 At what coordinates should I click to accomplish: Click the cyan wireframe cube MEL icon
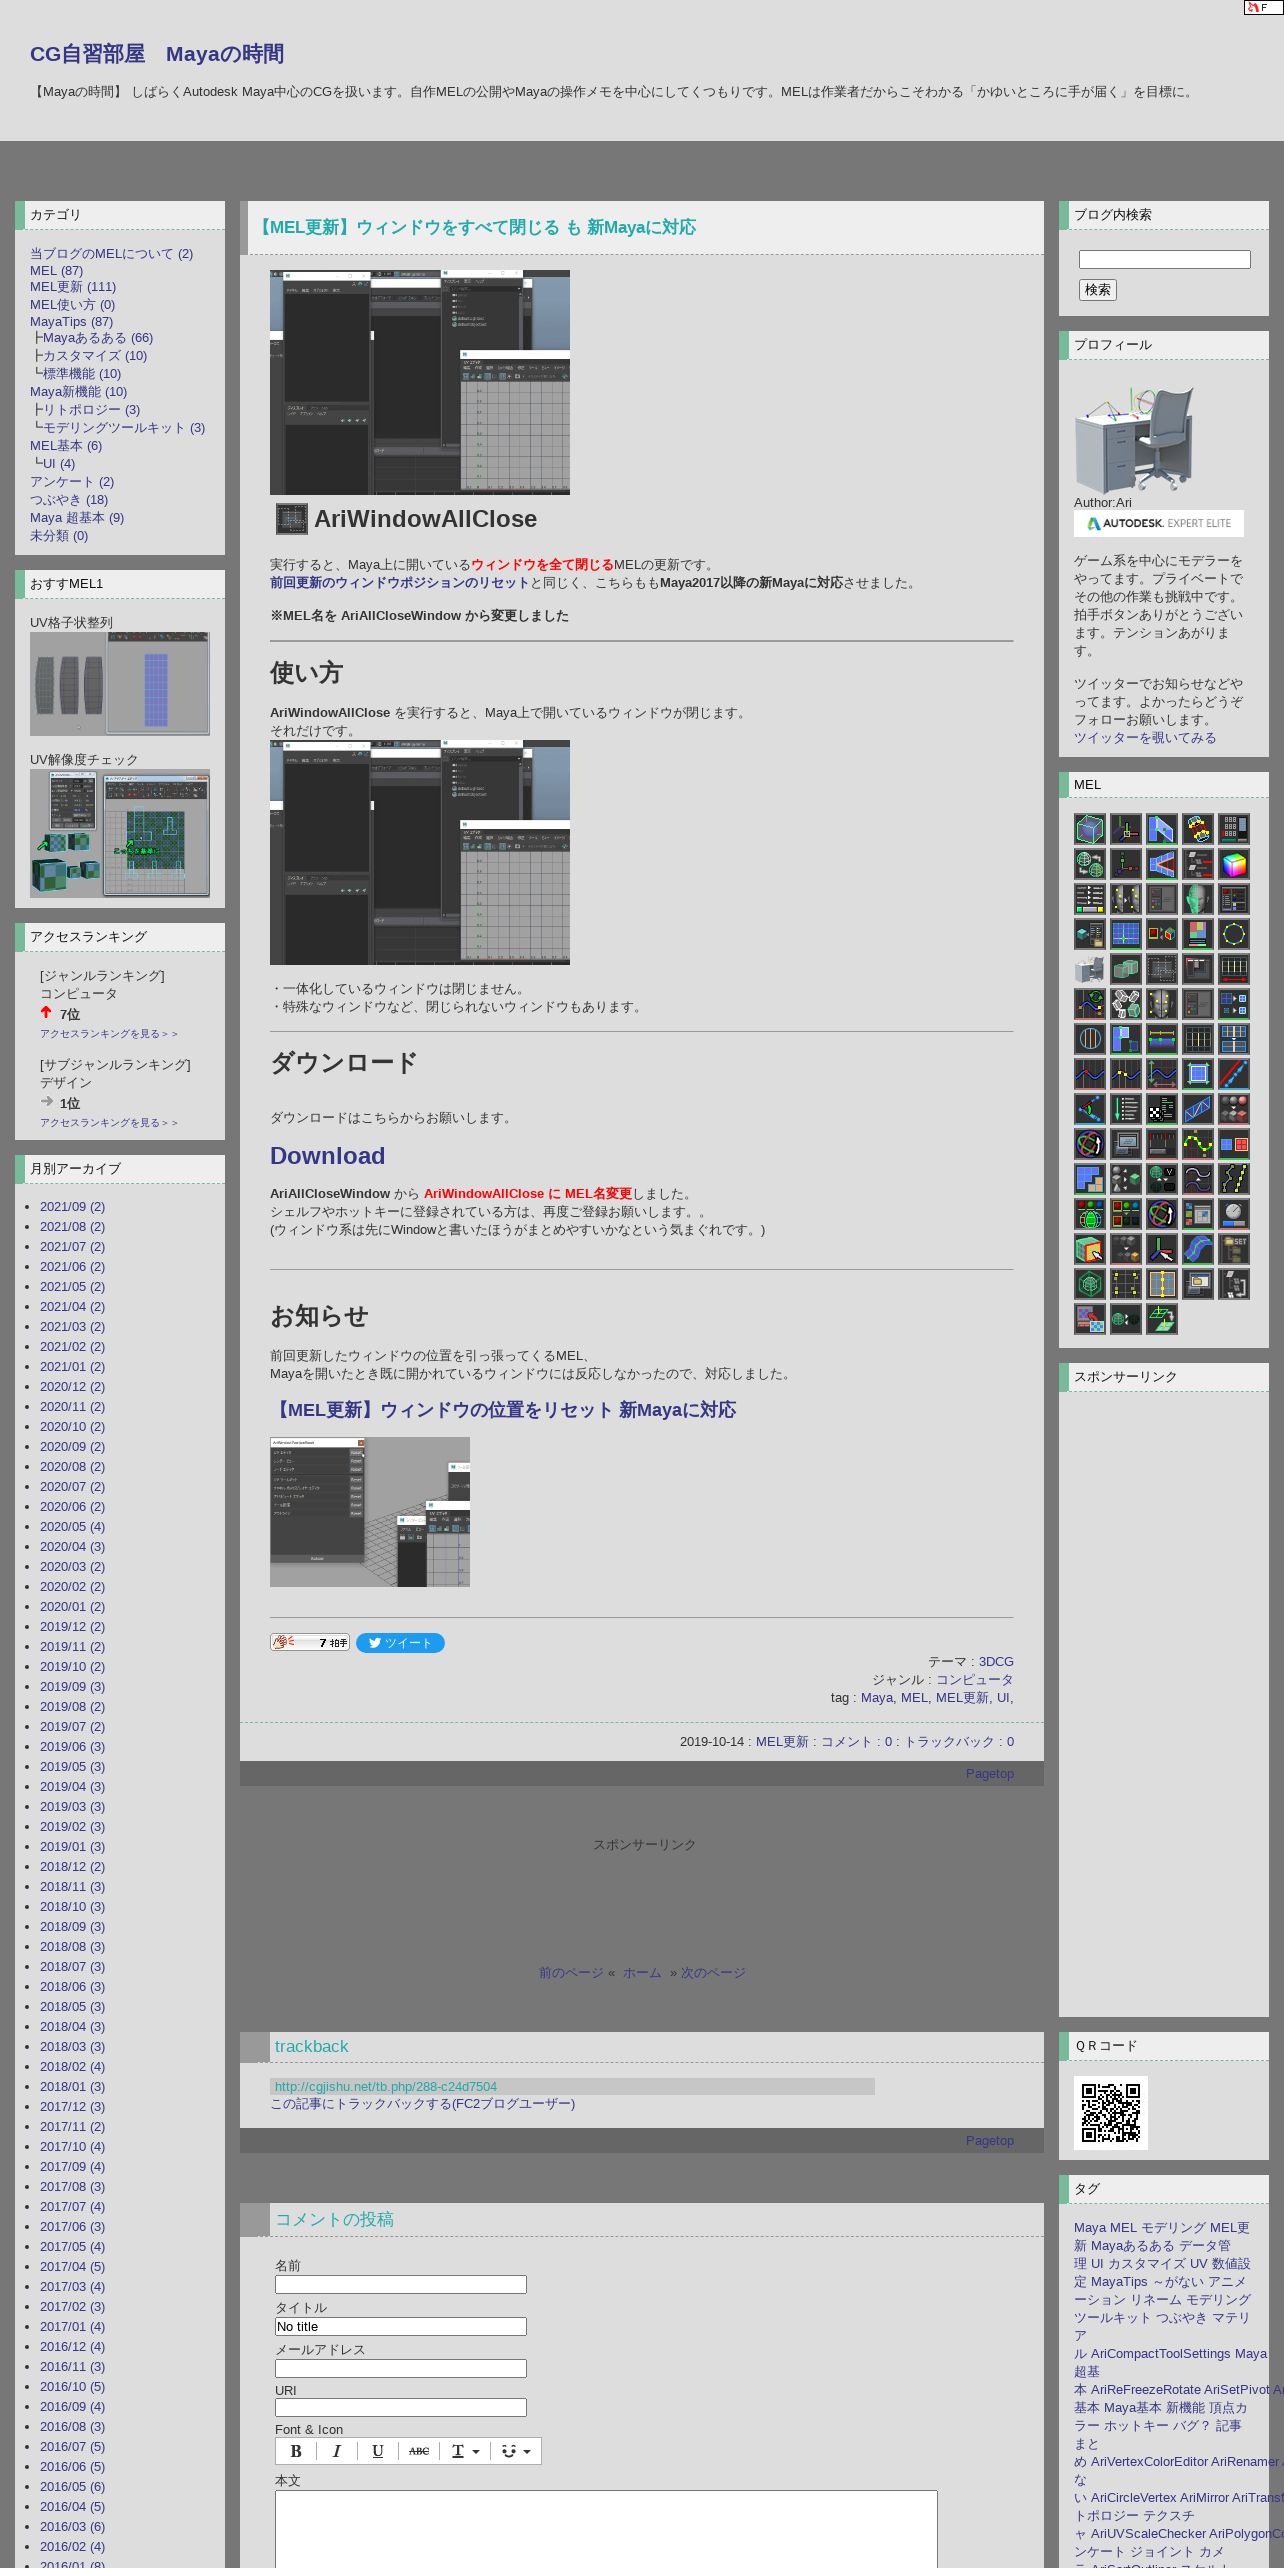point(1090,829)
